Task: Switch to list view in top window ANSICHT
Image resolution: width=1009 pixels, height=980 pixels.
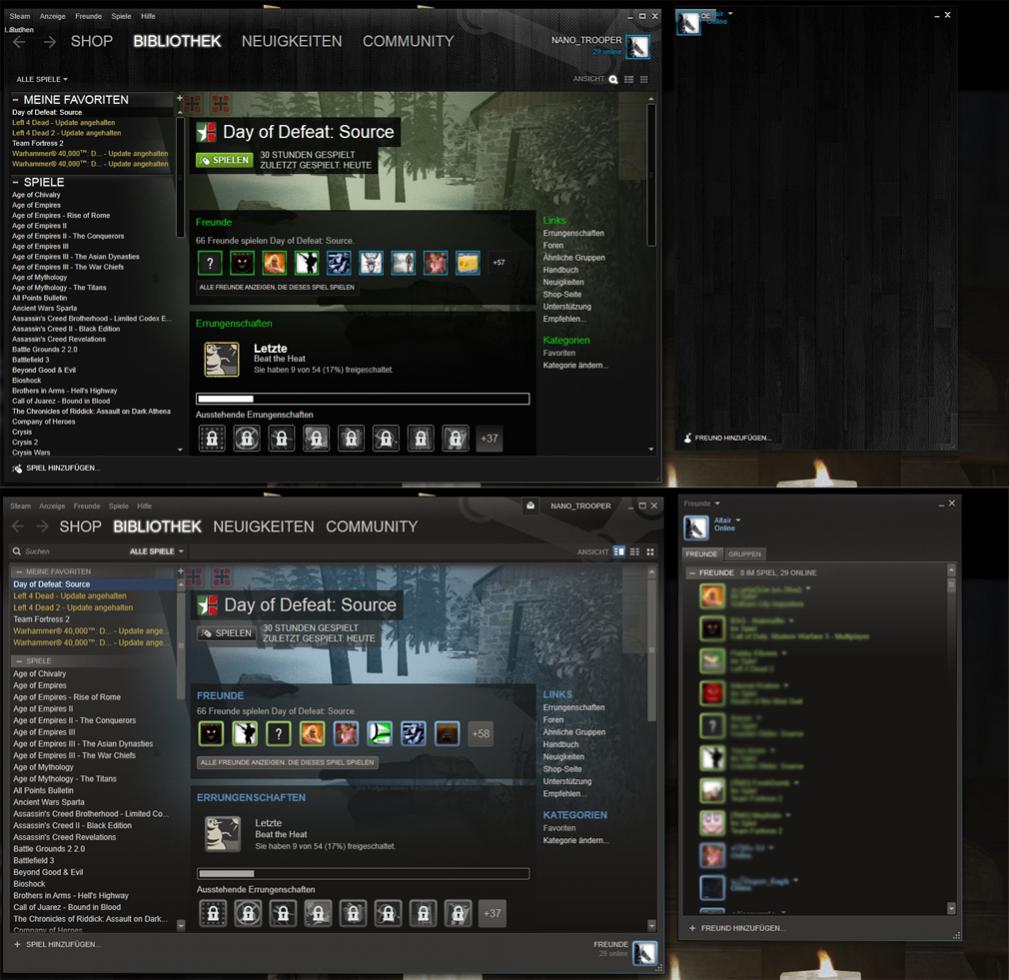Action: pos(629,80)
